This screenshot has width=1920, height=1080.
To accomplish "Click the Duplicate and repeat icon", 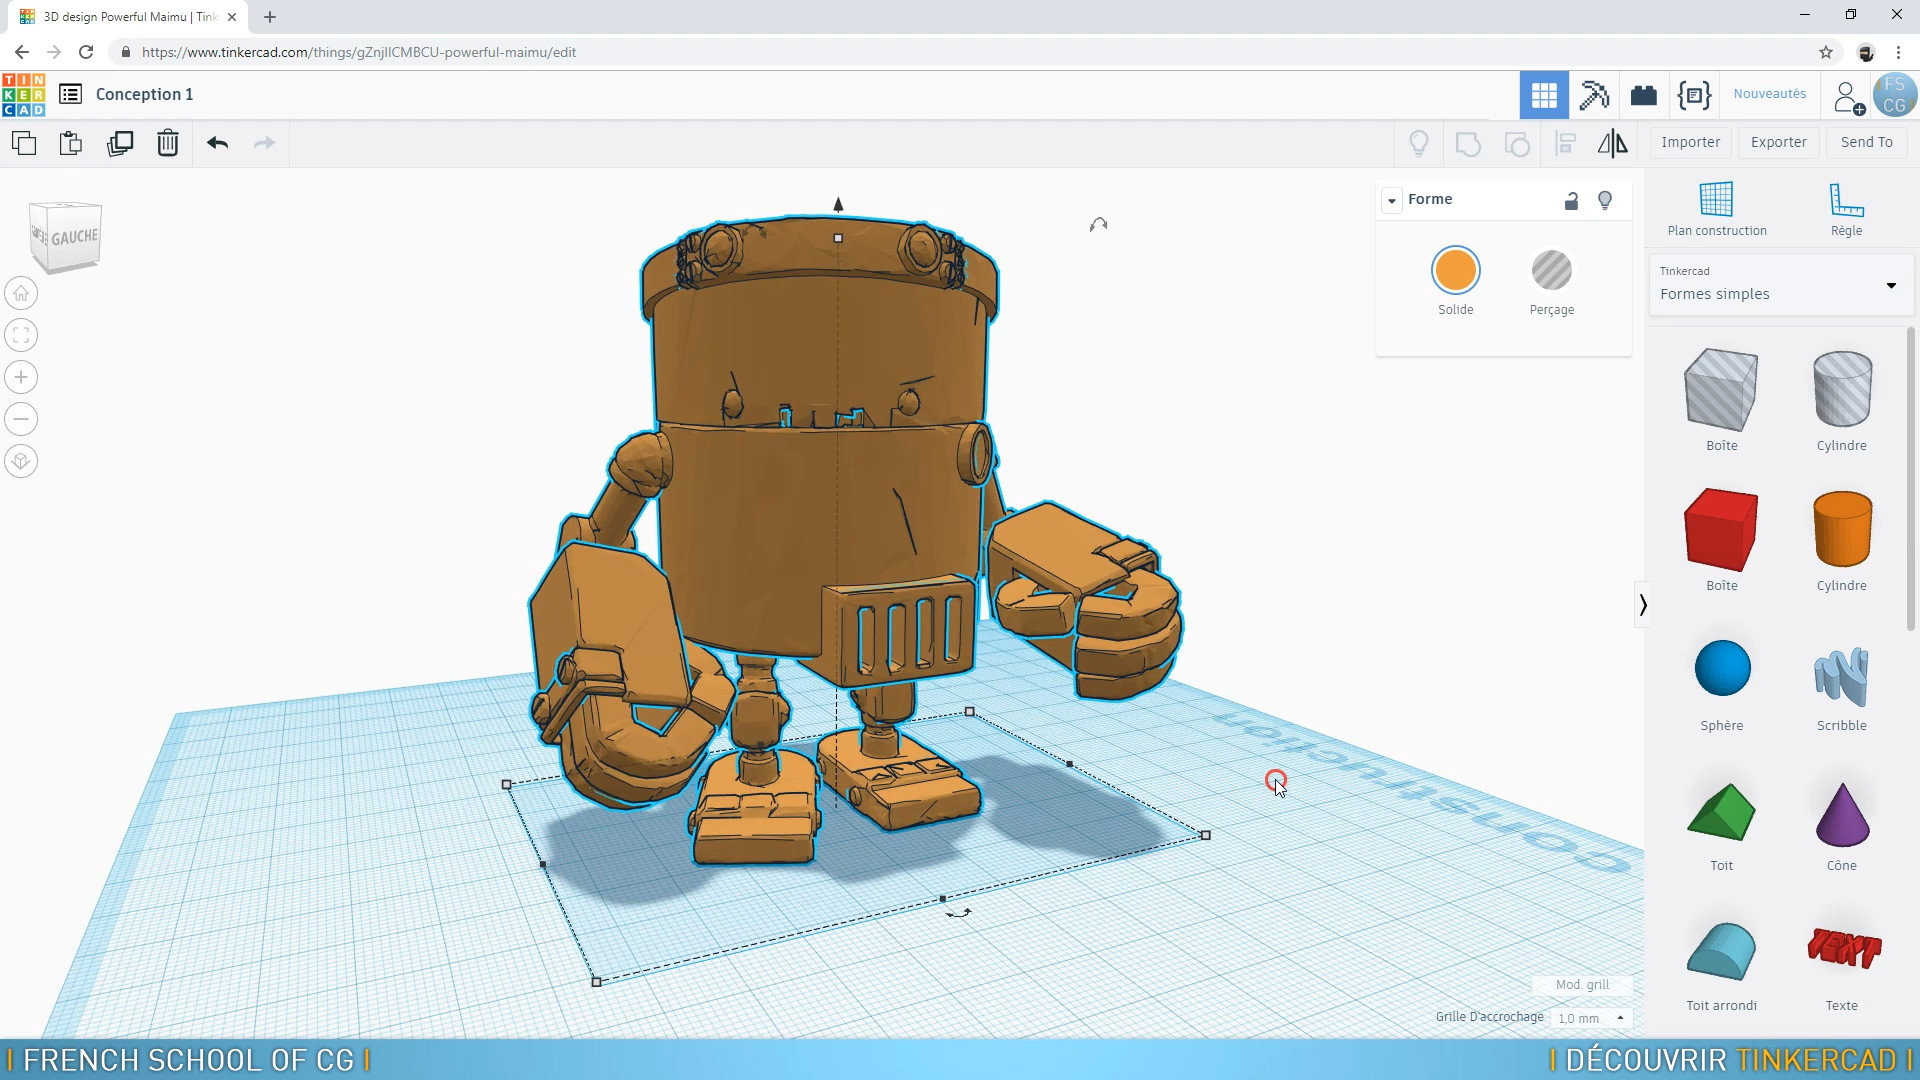I will click(120, 143).
